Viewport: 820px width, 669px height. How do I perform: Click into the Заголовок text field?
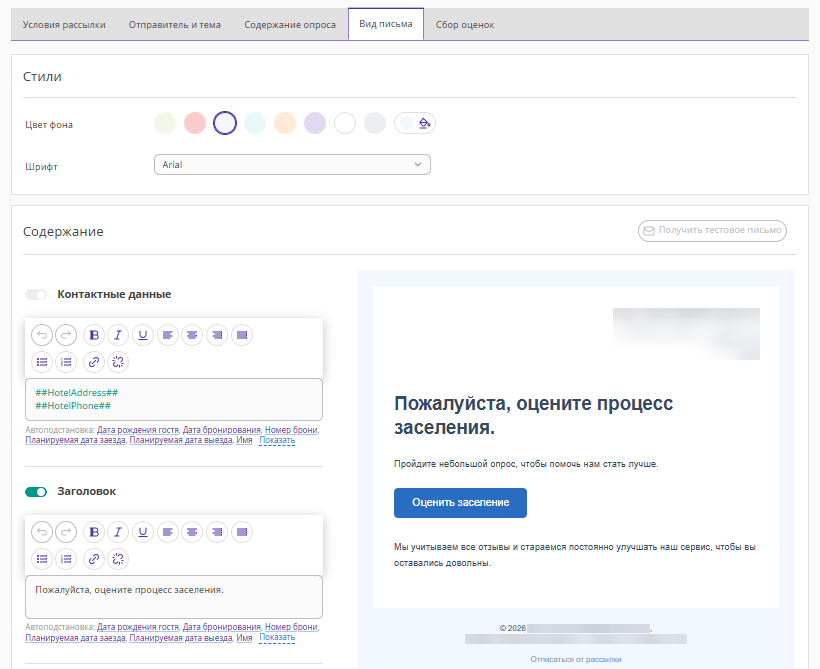[173, 596]
